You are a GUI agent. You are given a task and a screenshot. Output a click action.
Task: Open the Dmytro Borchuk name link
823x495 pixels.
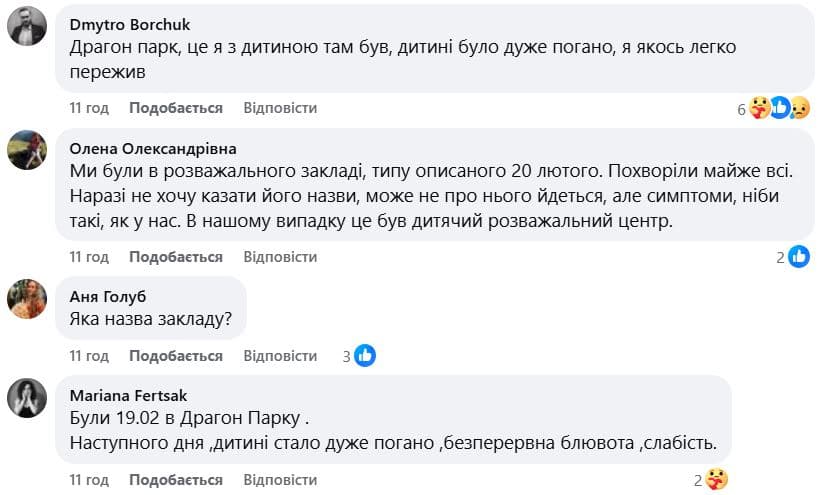click(130, 24)
